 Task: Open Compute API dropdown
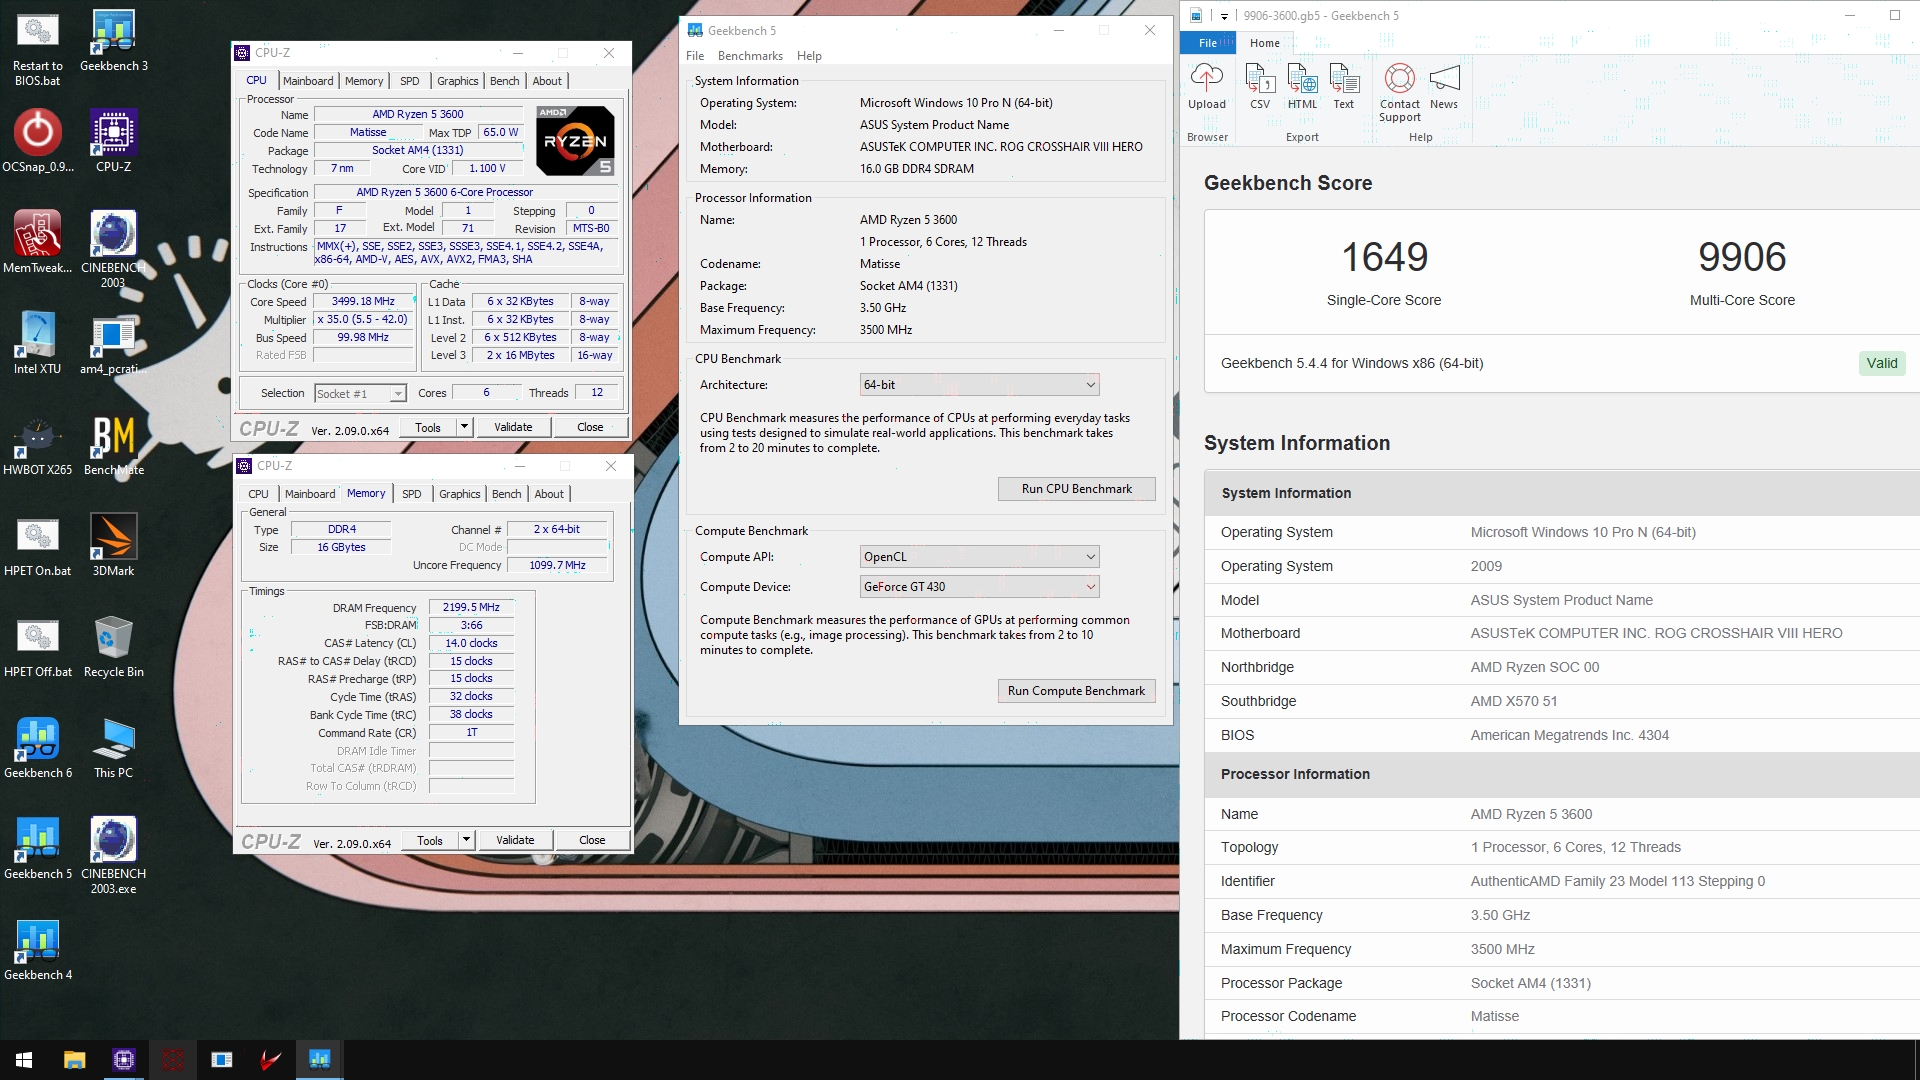click(x=979, y=557)
